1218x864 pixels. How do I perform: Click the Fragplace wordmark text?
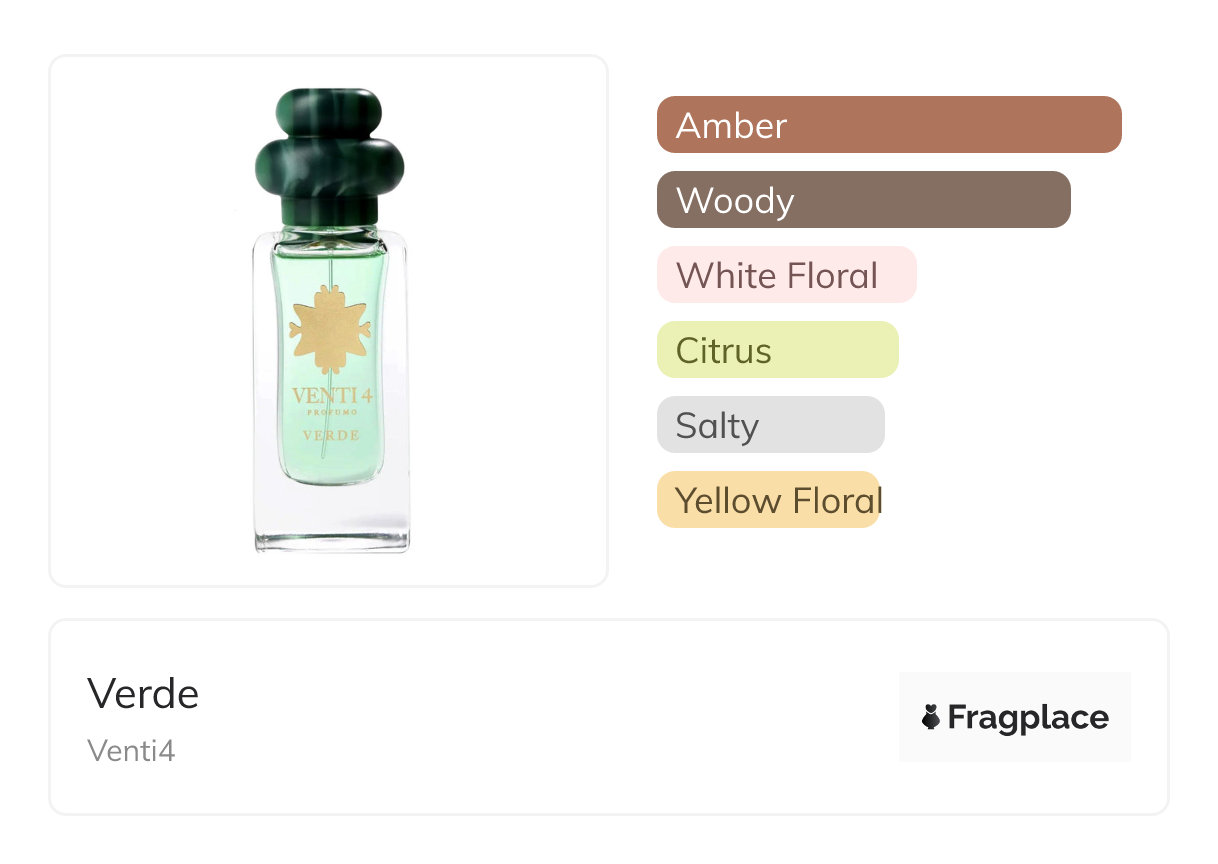point(1028,717)
